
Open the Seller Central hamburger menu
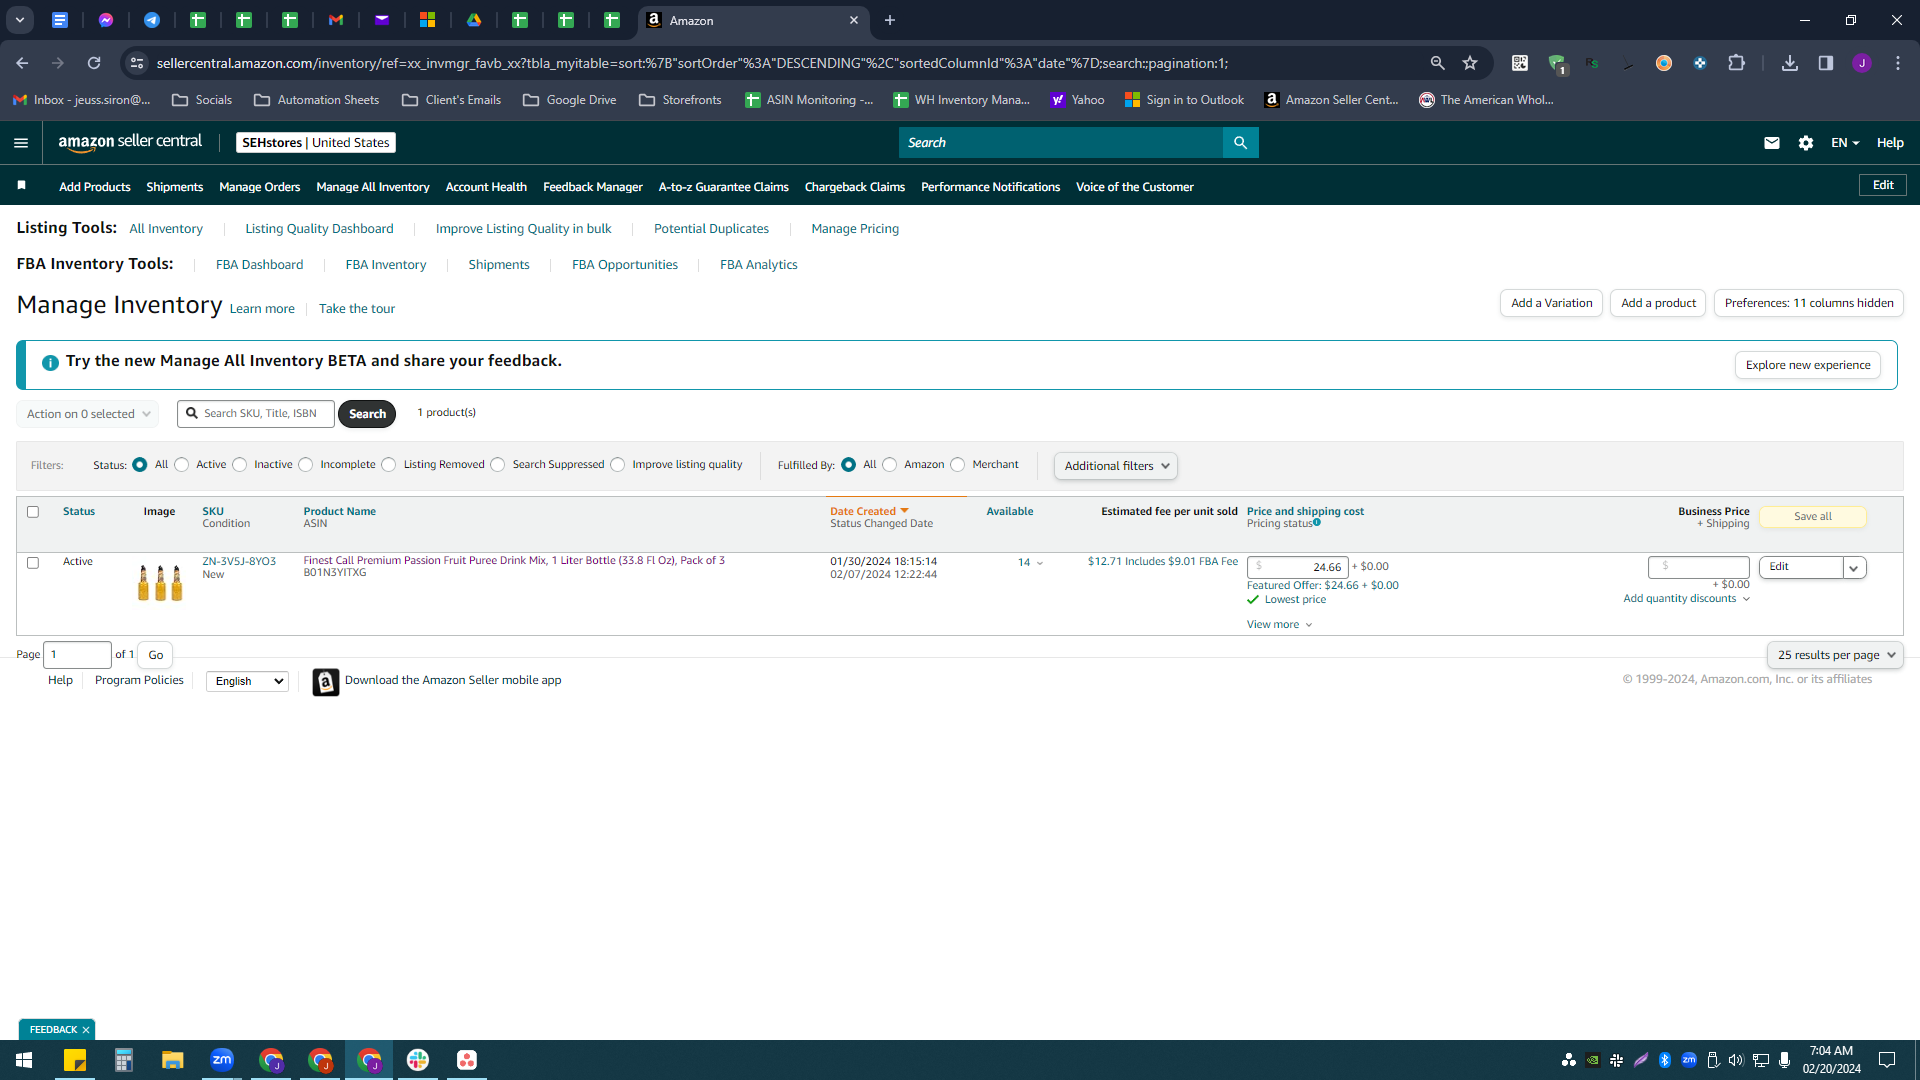21,143
